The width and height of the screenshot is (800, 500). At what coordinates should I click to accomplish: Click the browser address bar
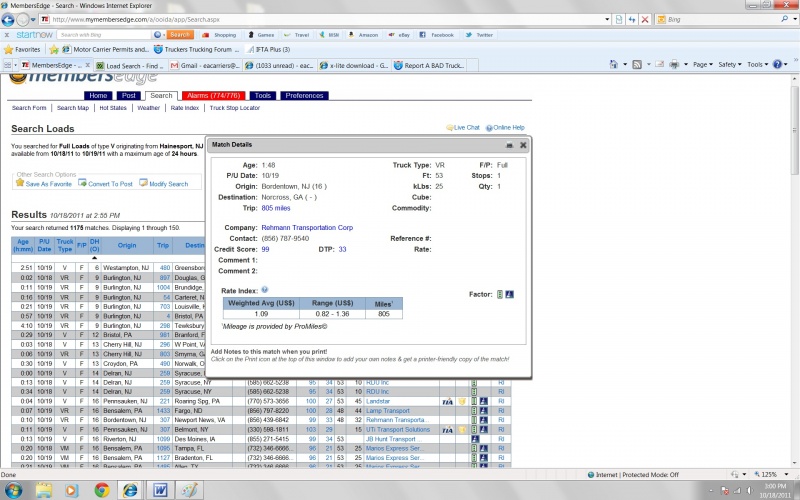[327, 19]
